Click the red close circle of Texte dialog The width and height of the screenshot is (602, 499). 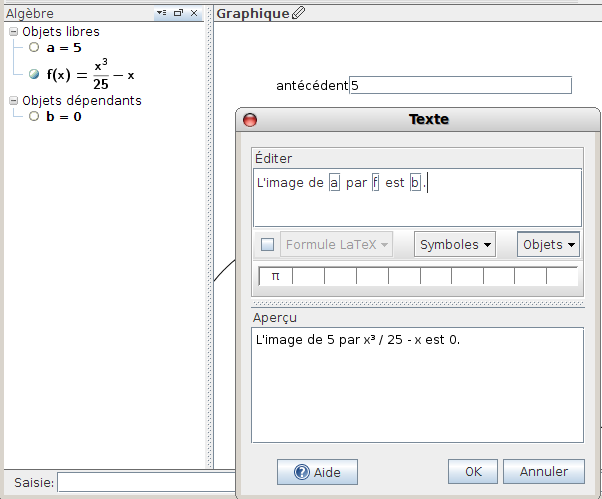coord(250,120)
